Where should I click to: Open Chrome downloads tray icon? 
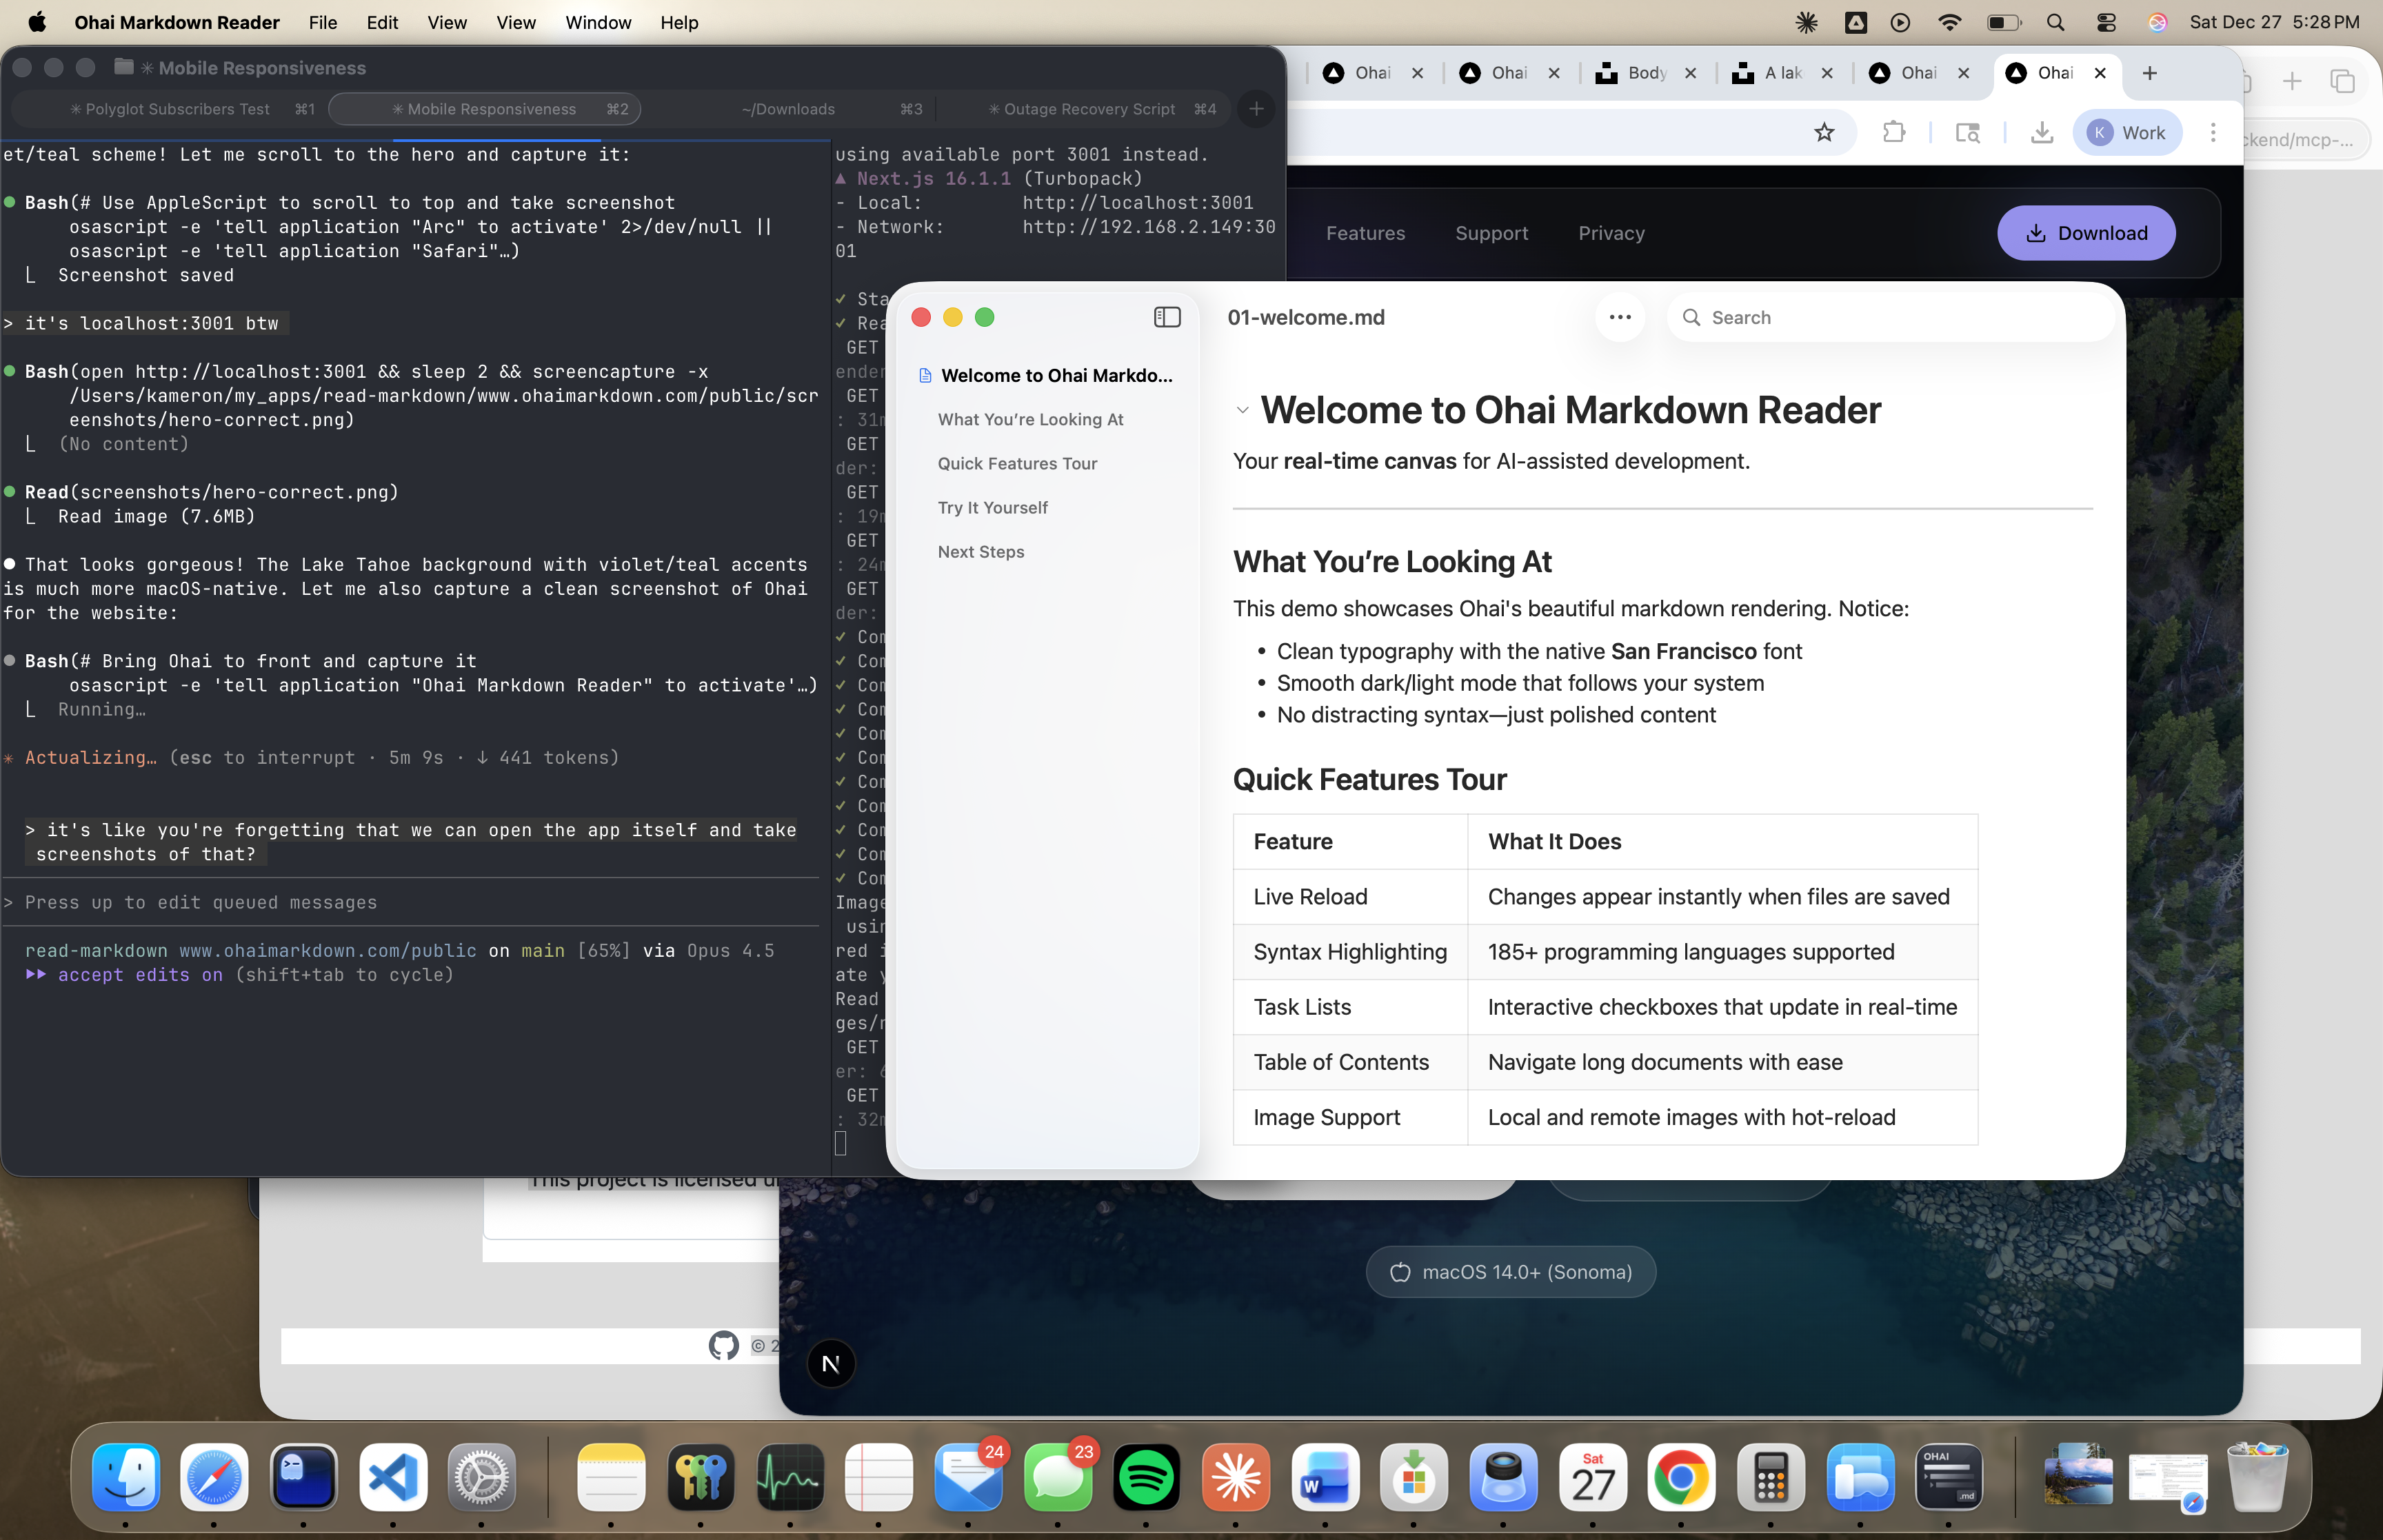(x=2041, y=132)
